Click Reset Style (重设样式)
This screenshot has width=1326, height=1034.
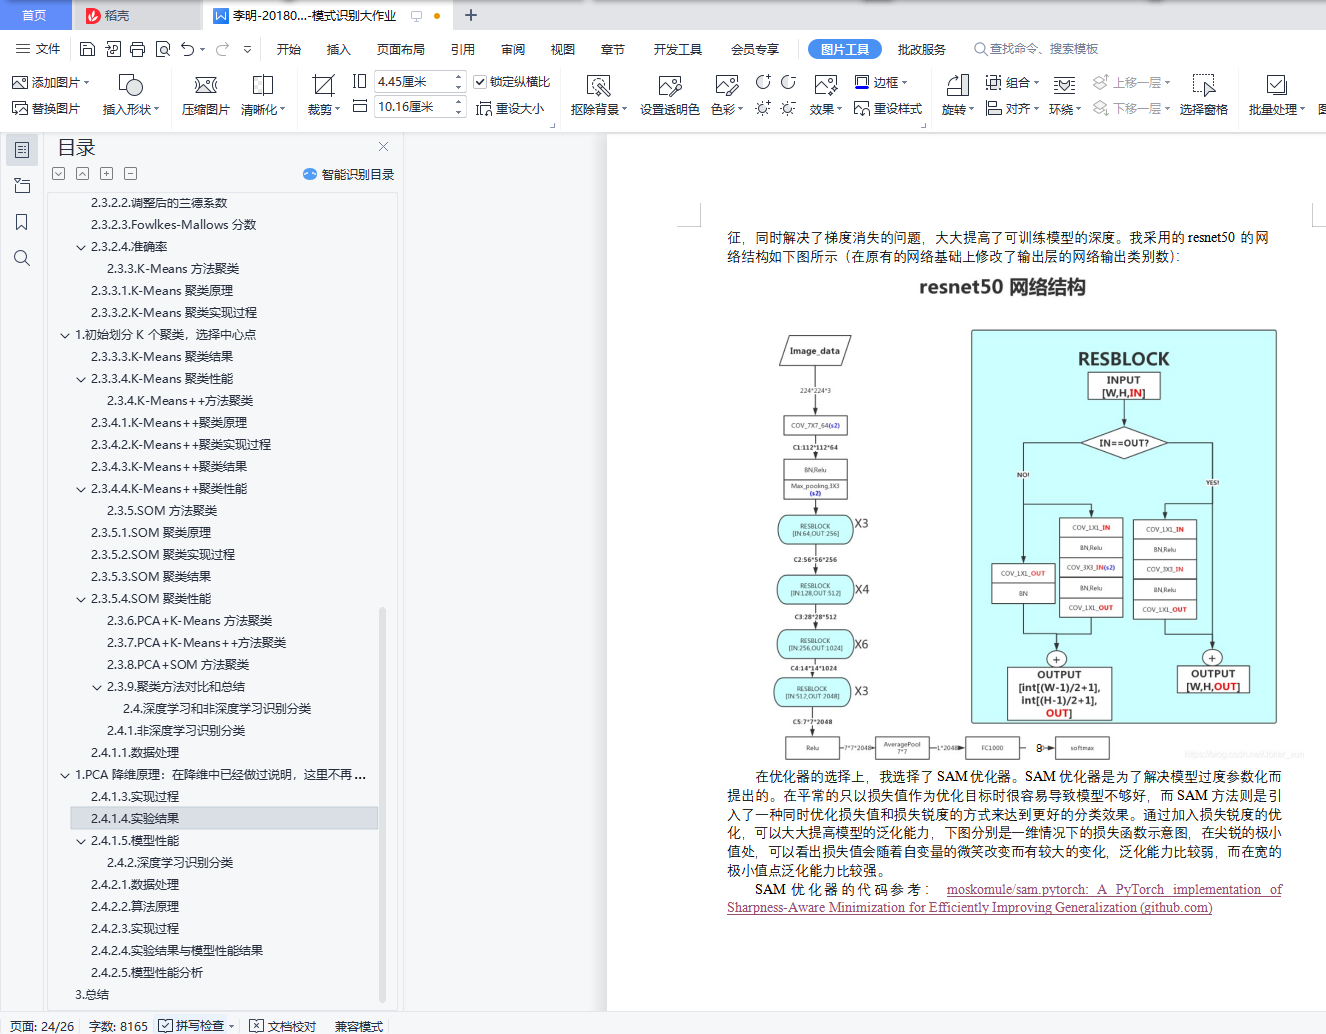pyautogui.click(x=888, y=108)
